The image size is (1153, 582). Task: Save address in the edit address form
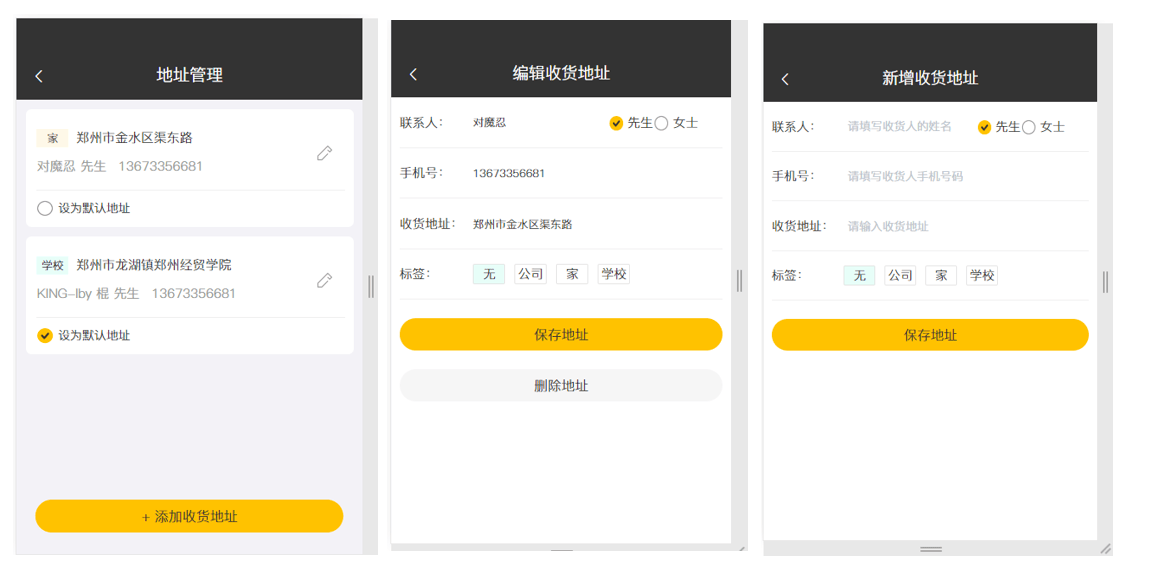click(561, 334)
